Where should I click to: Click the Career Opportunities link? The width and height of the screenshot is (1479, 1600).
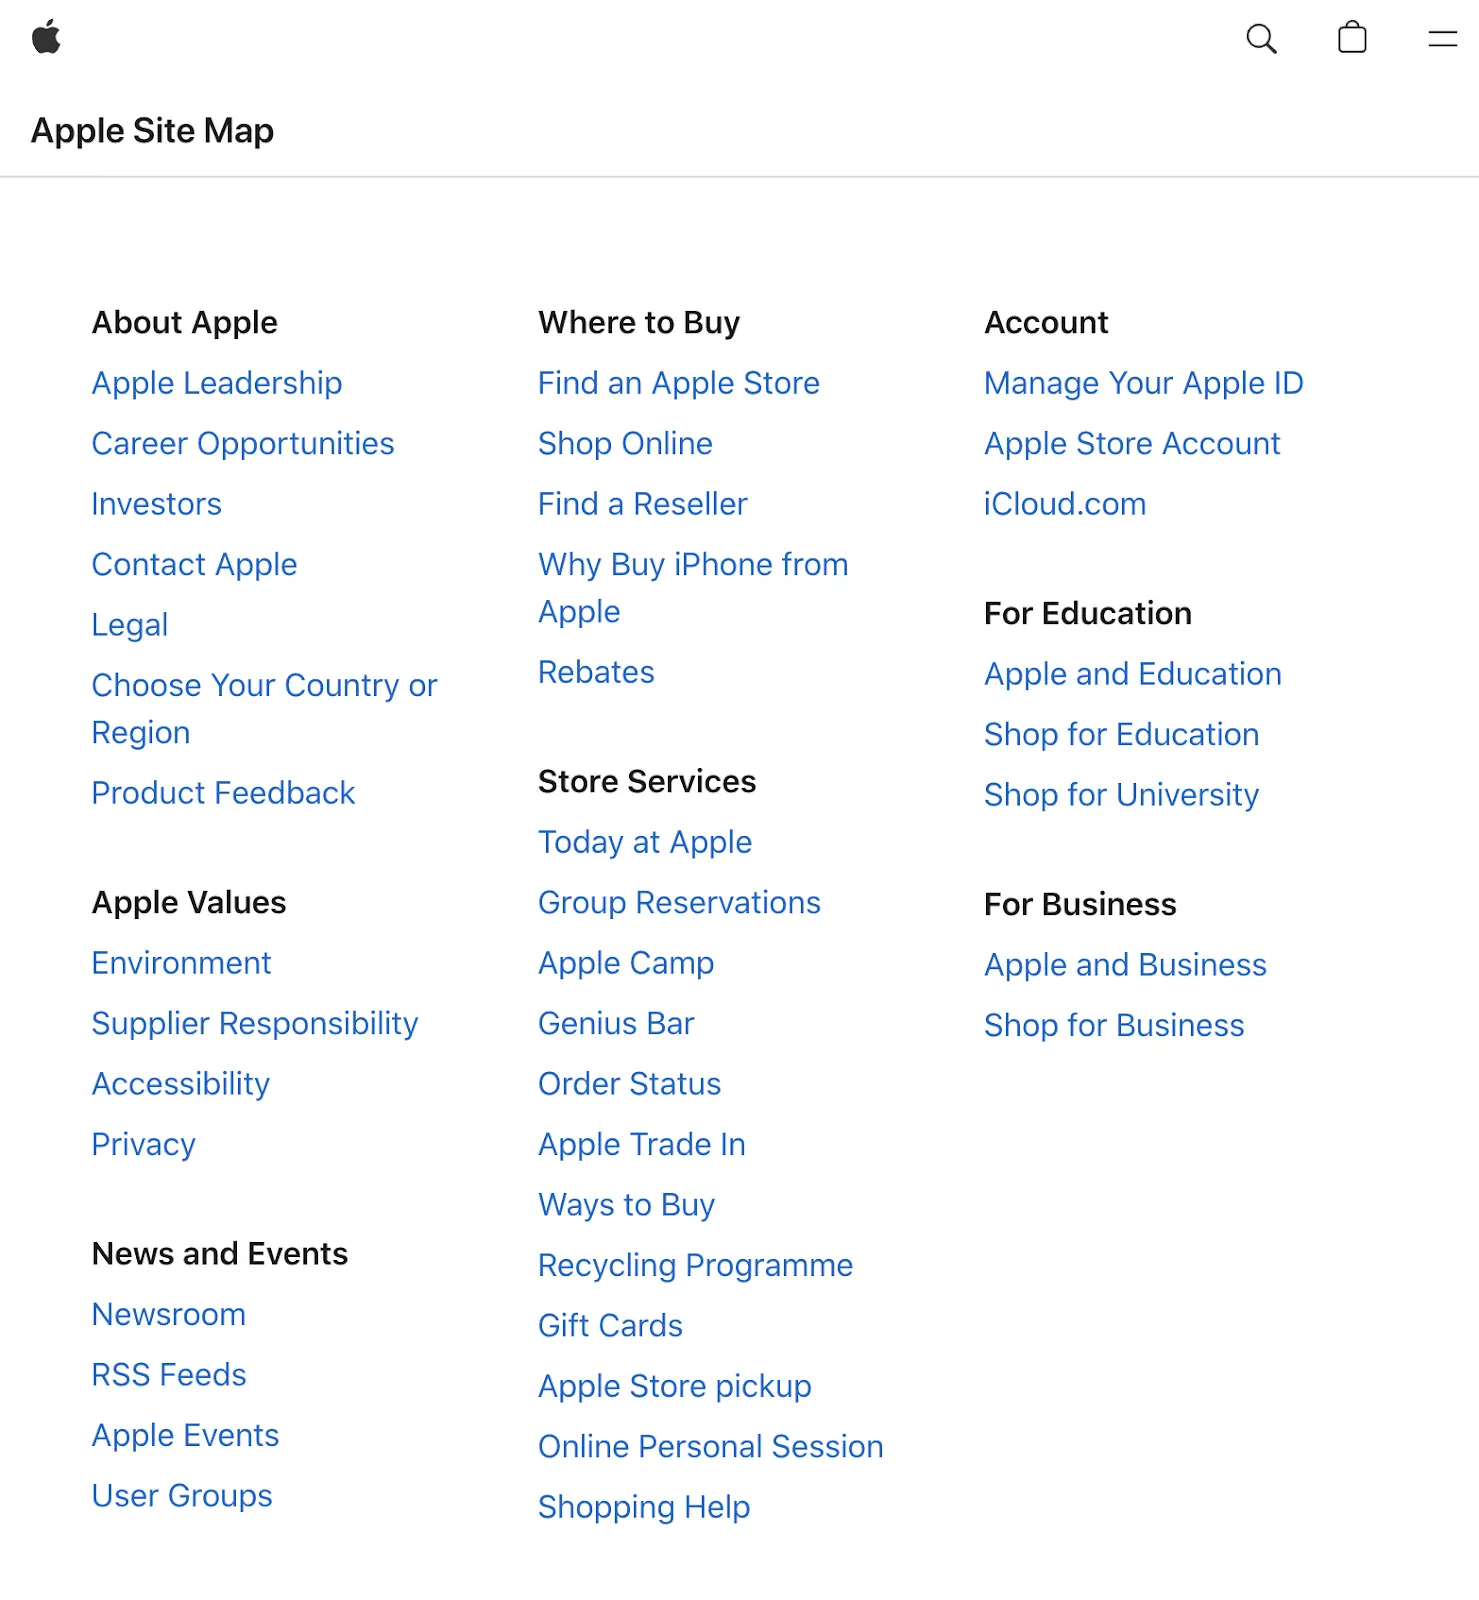point(243,443)
